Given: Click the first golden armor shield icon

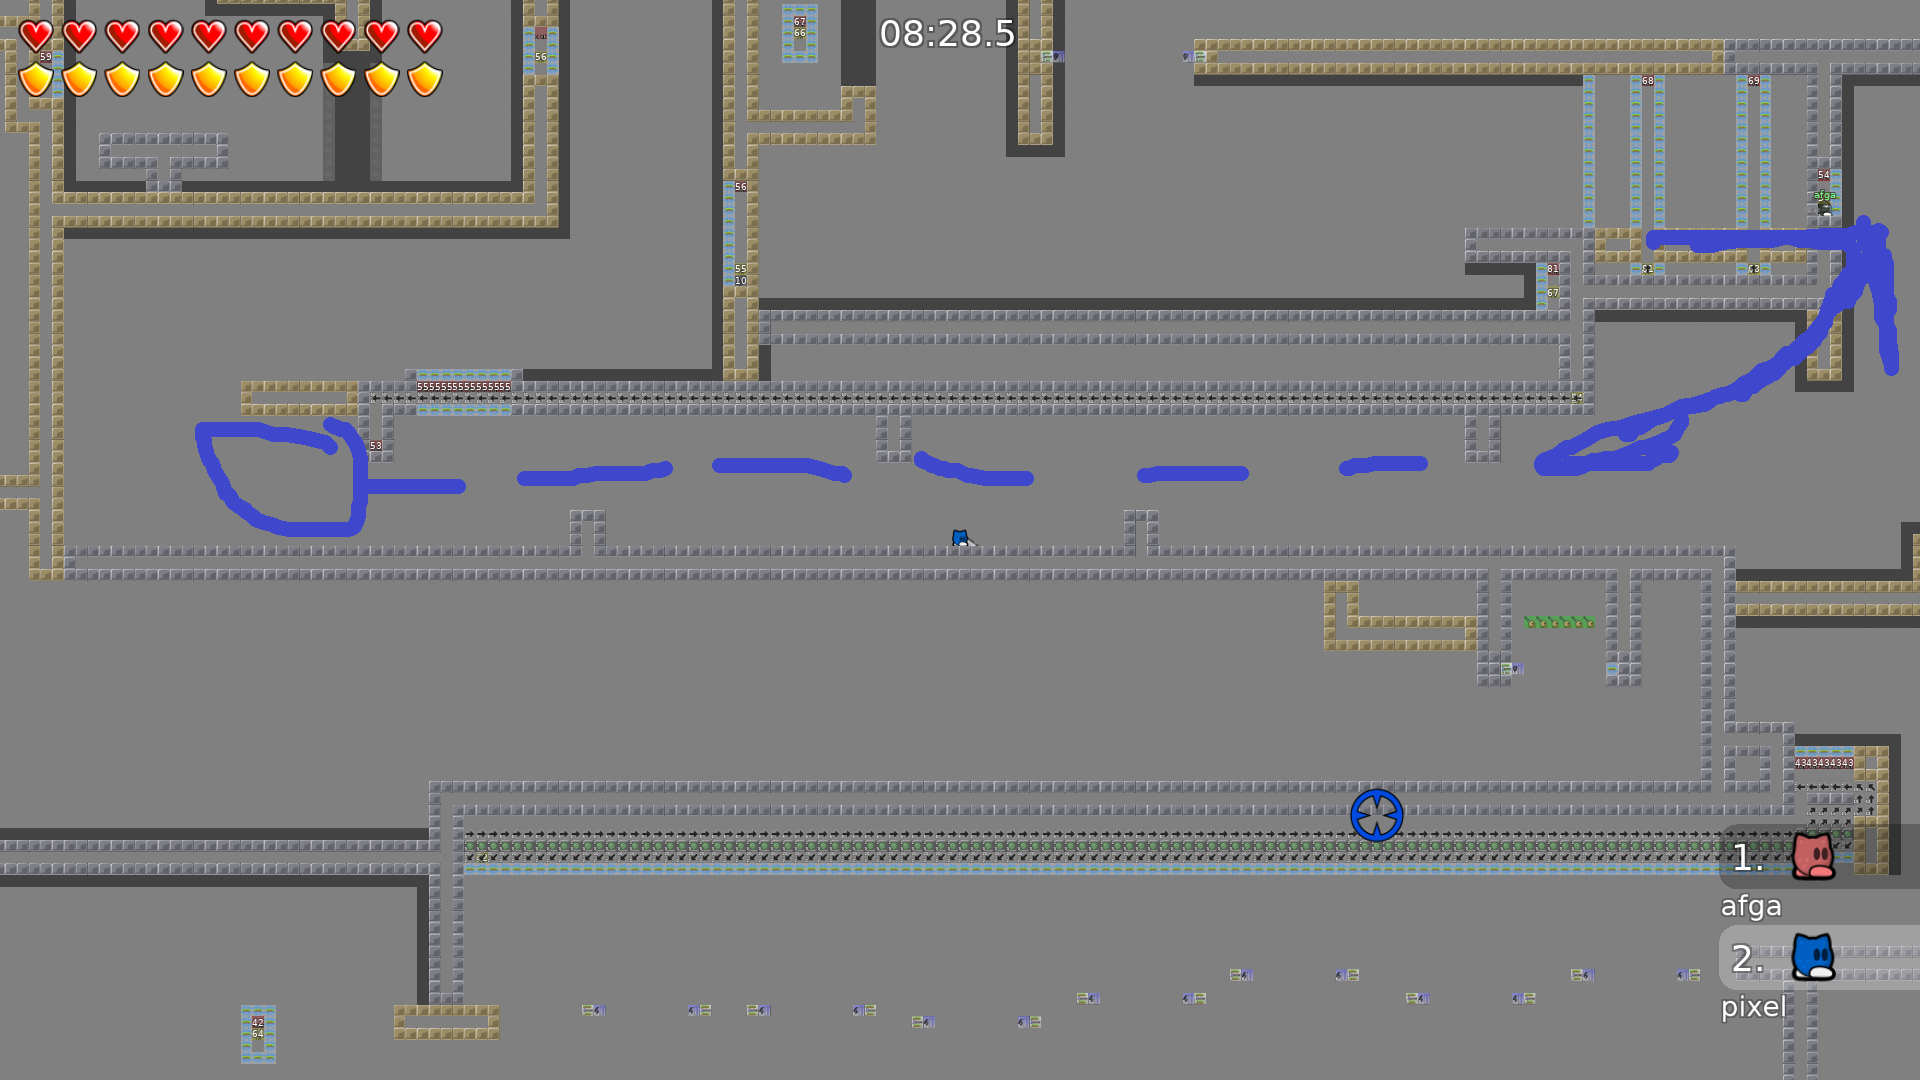Looking at the screenshot, I should click(x=36, y=79).
